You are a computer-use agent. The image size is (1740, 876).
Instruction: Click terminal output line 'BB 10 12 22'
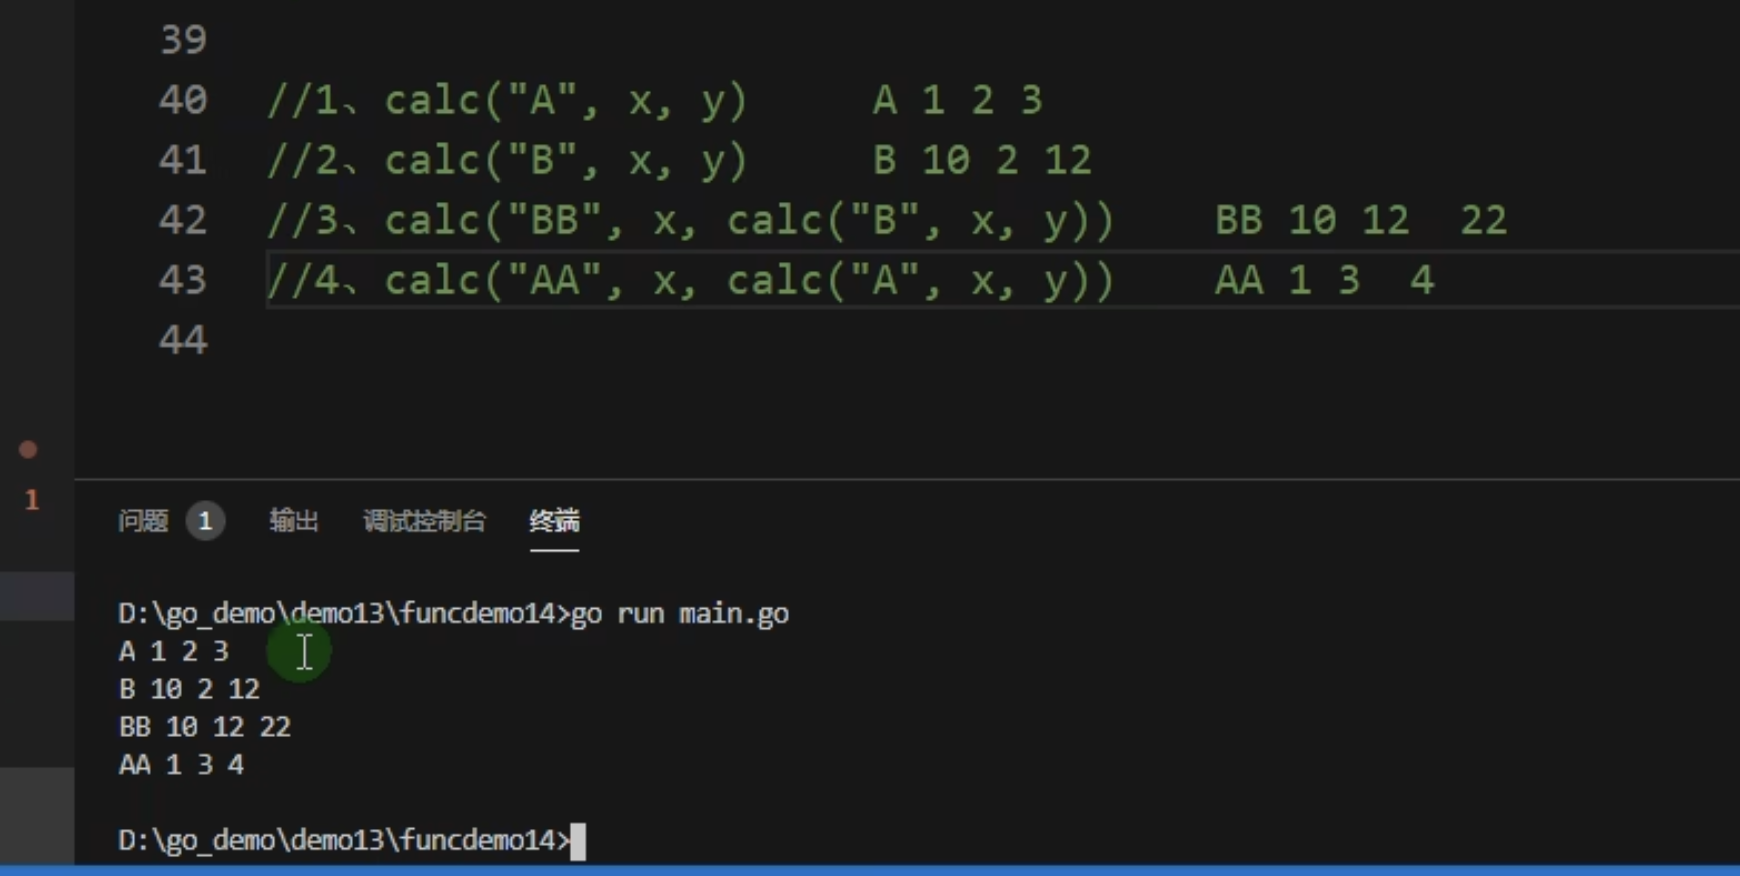(205, 727)
